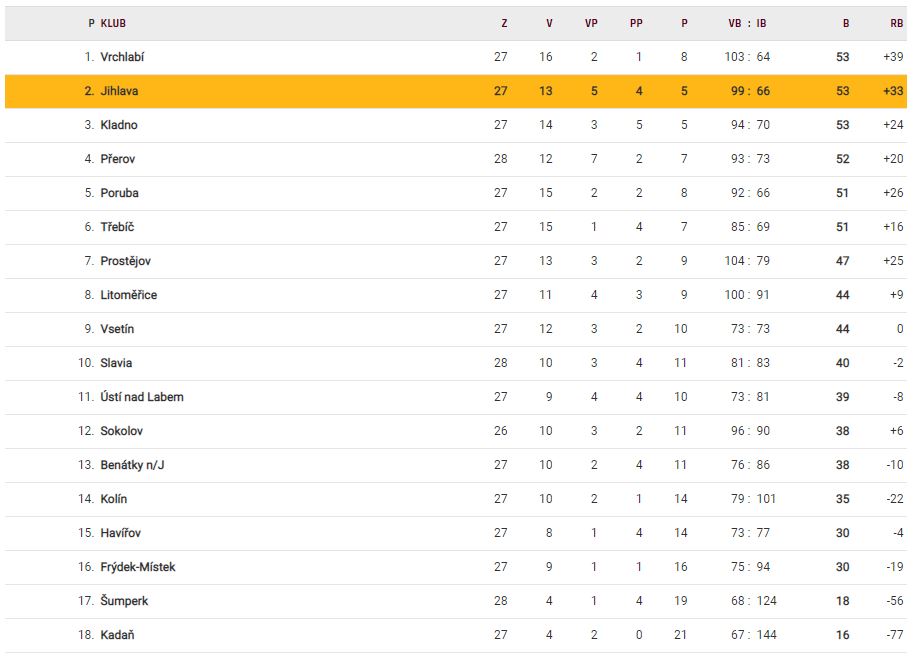Select Kadaň at the table bottom
The height and width of the screenshot is (660, 913).
coord(117,635)
